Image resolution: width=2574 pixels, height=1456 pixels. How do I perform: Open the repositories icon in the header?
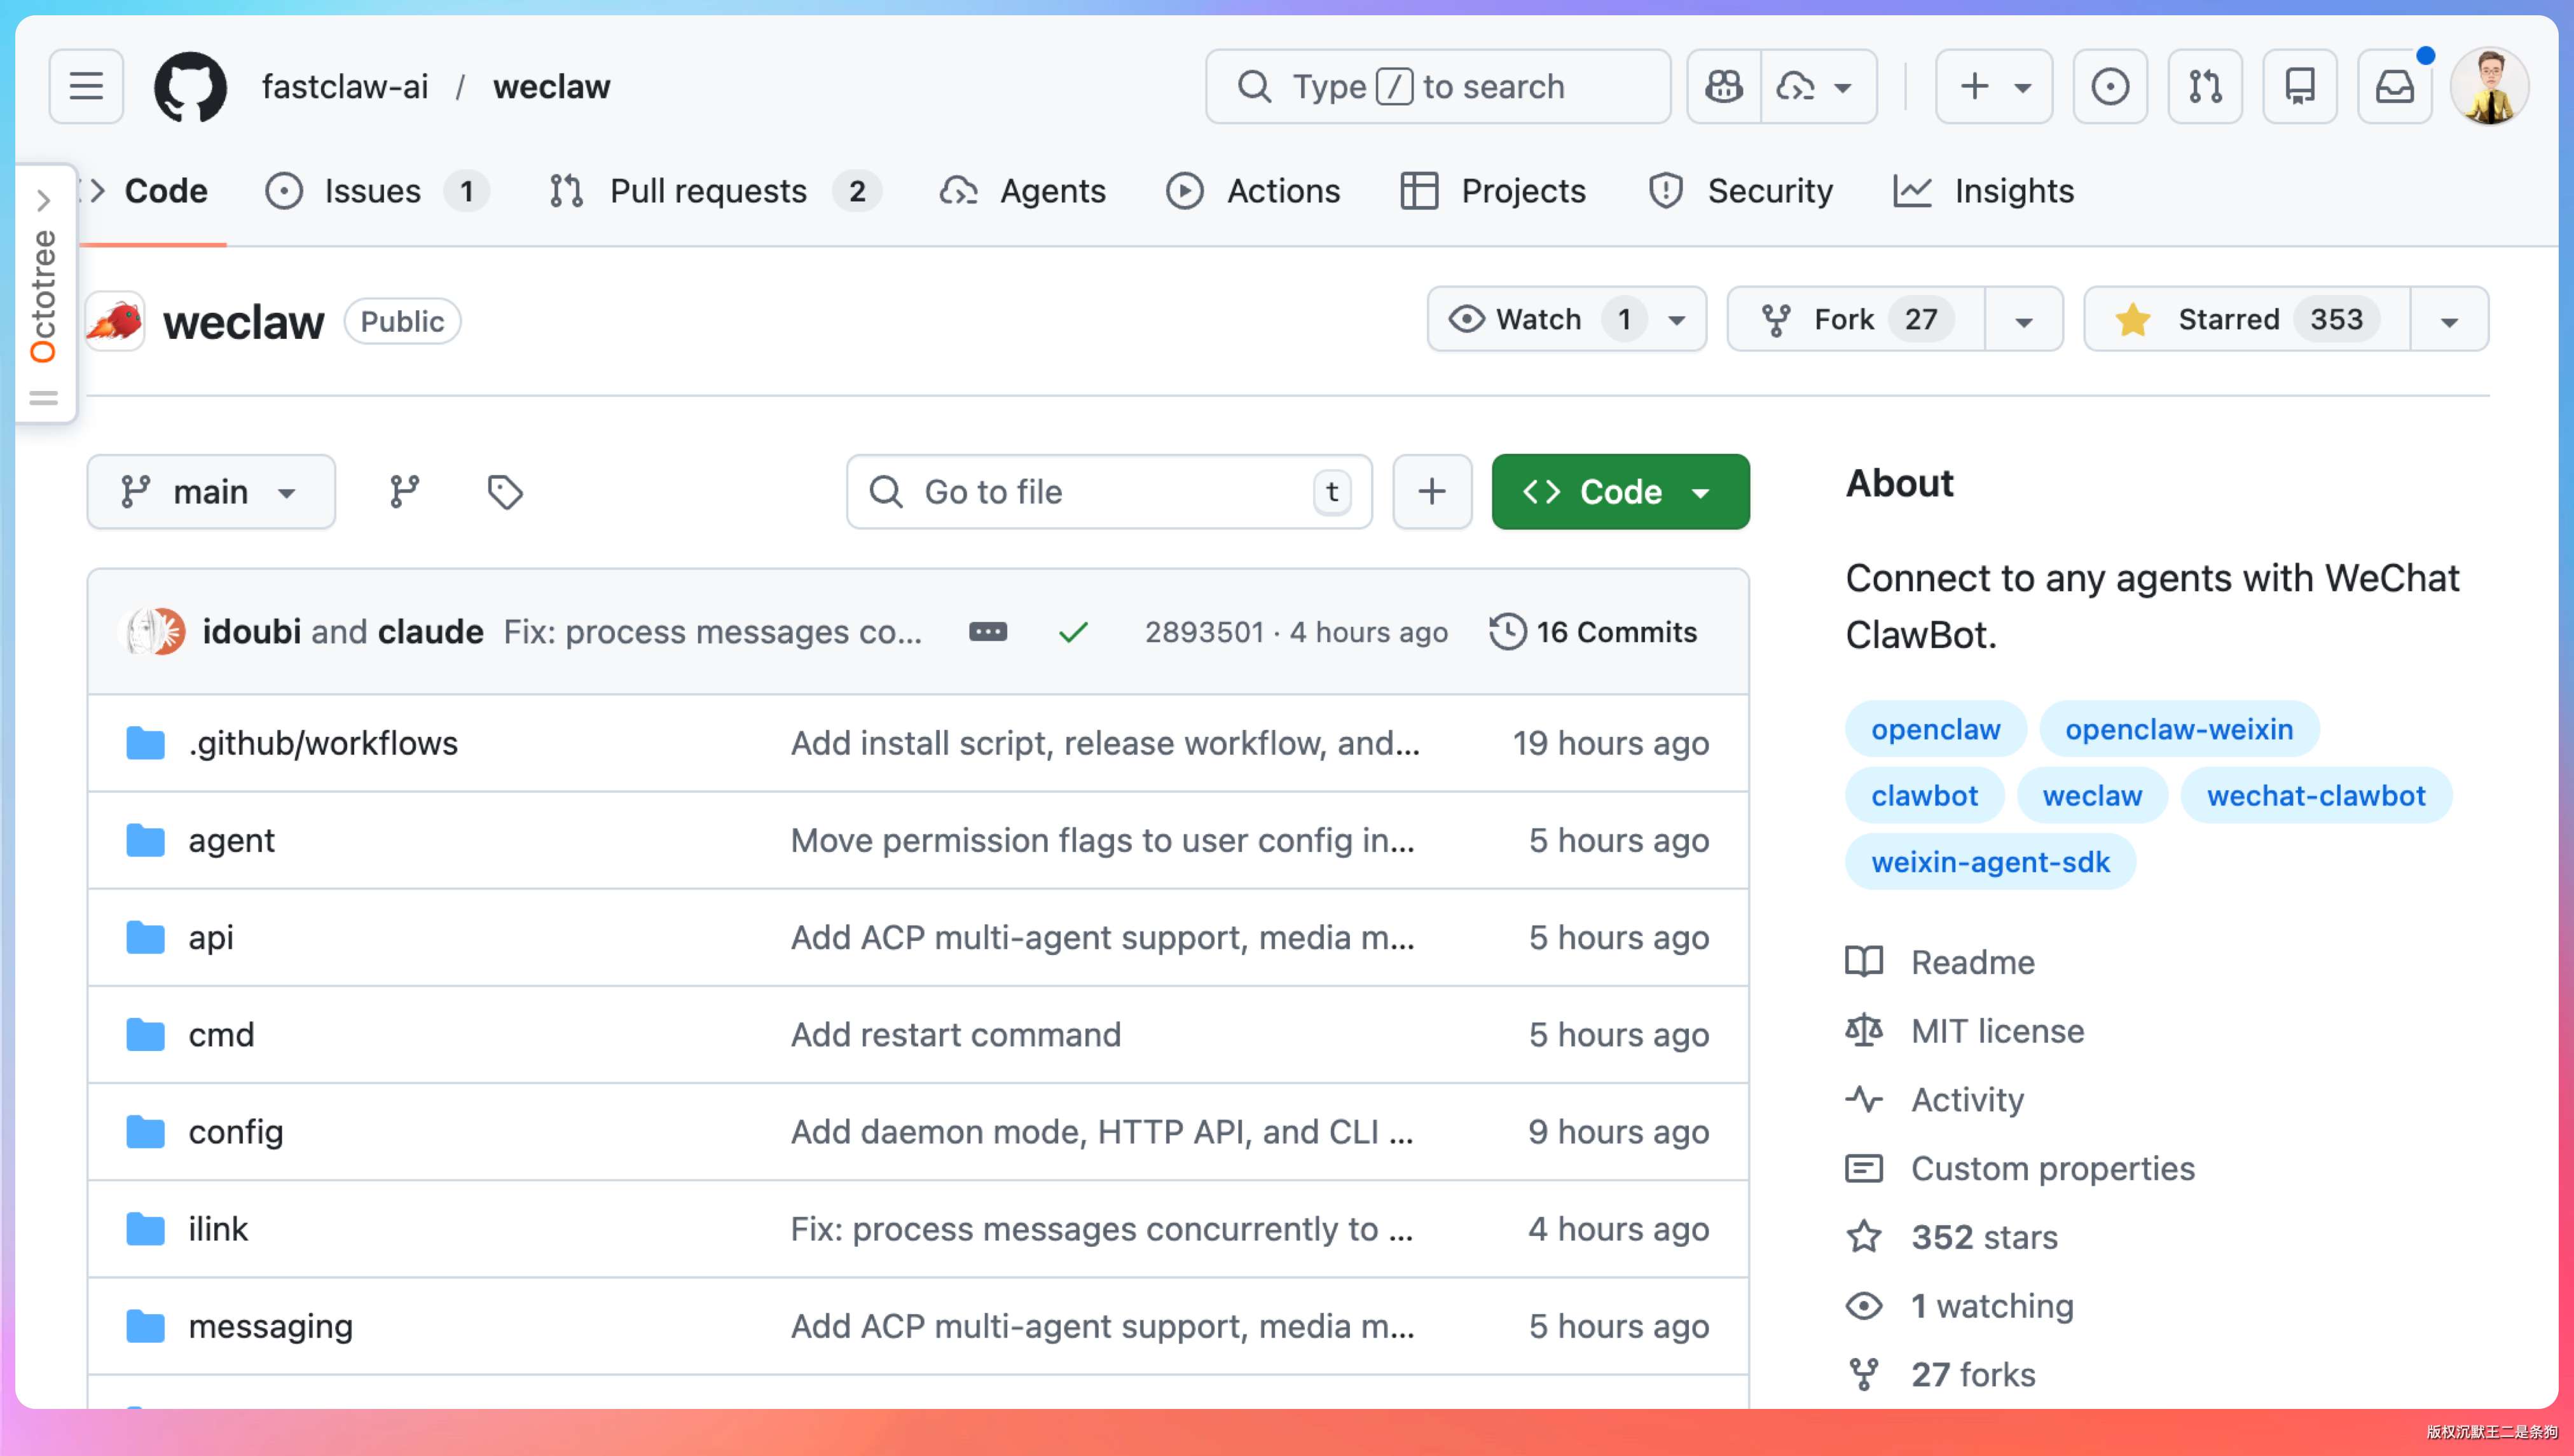[x=2299, y=87]
